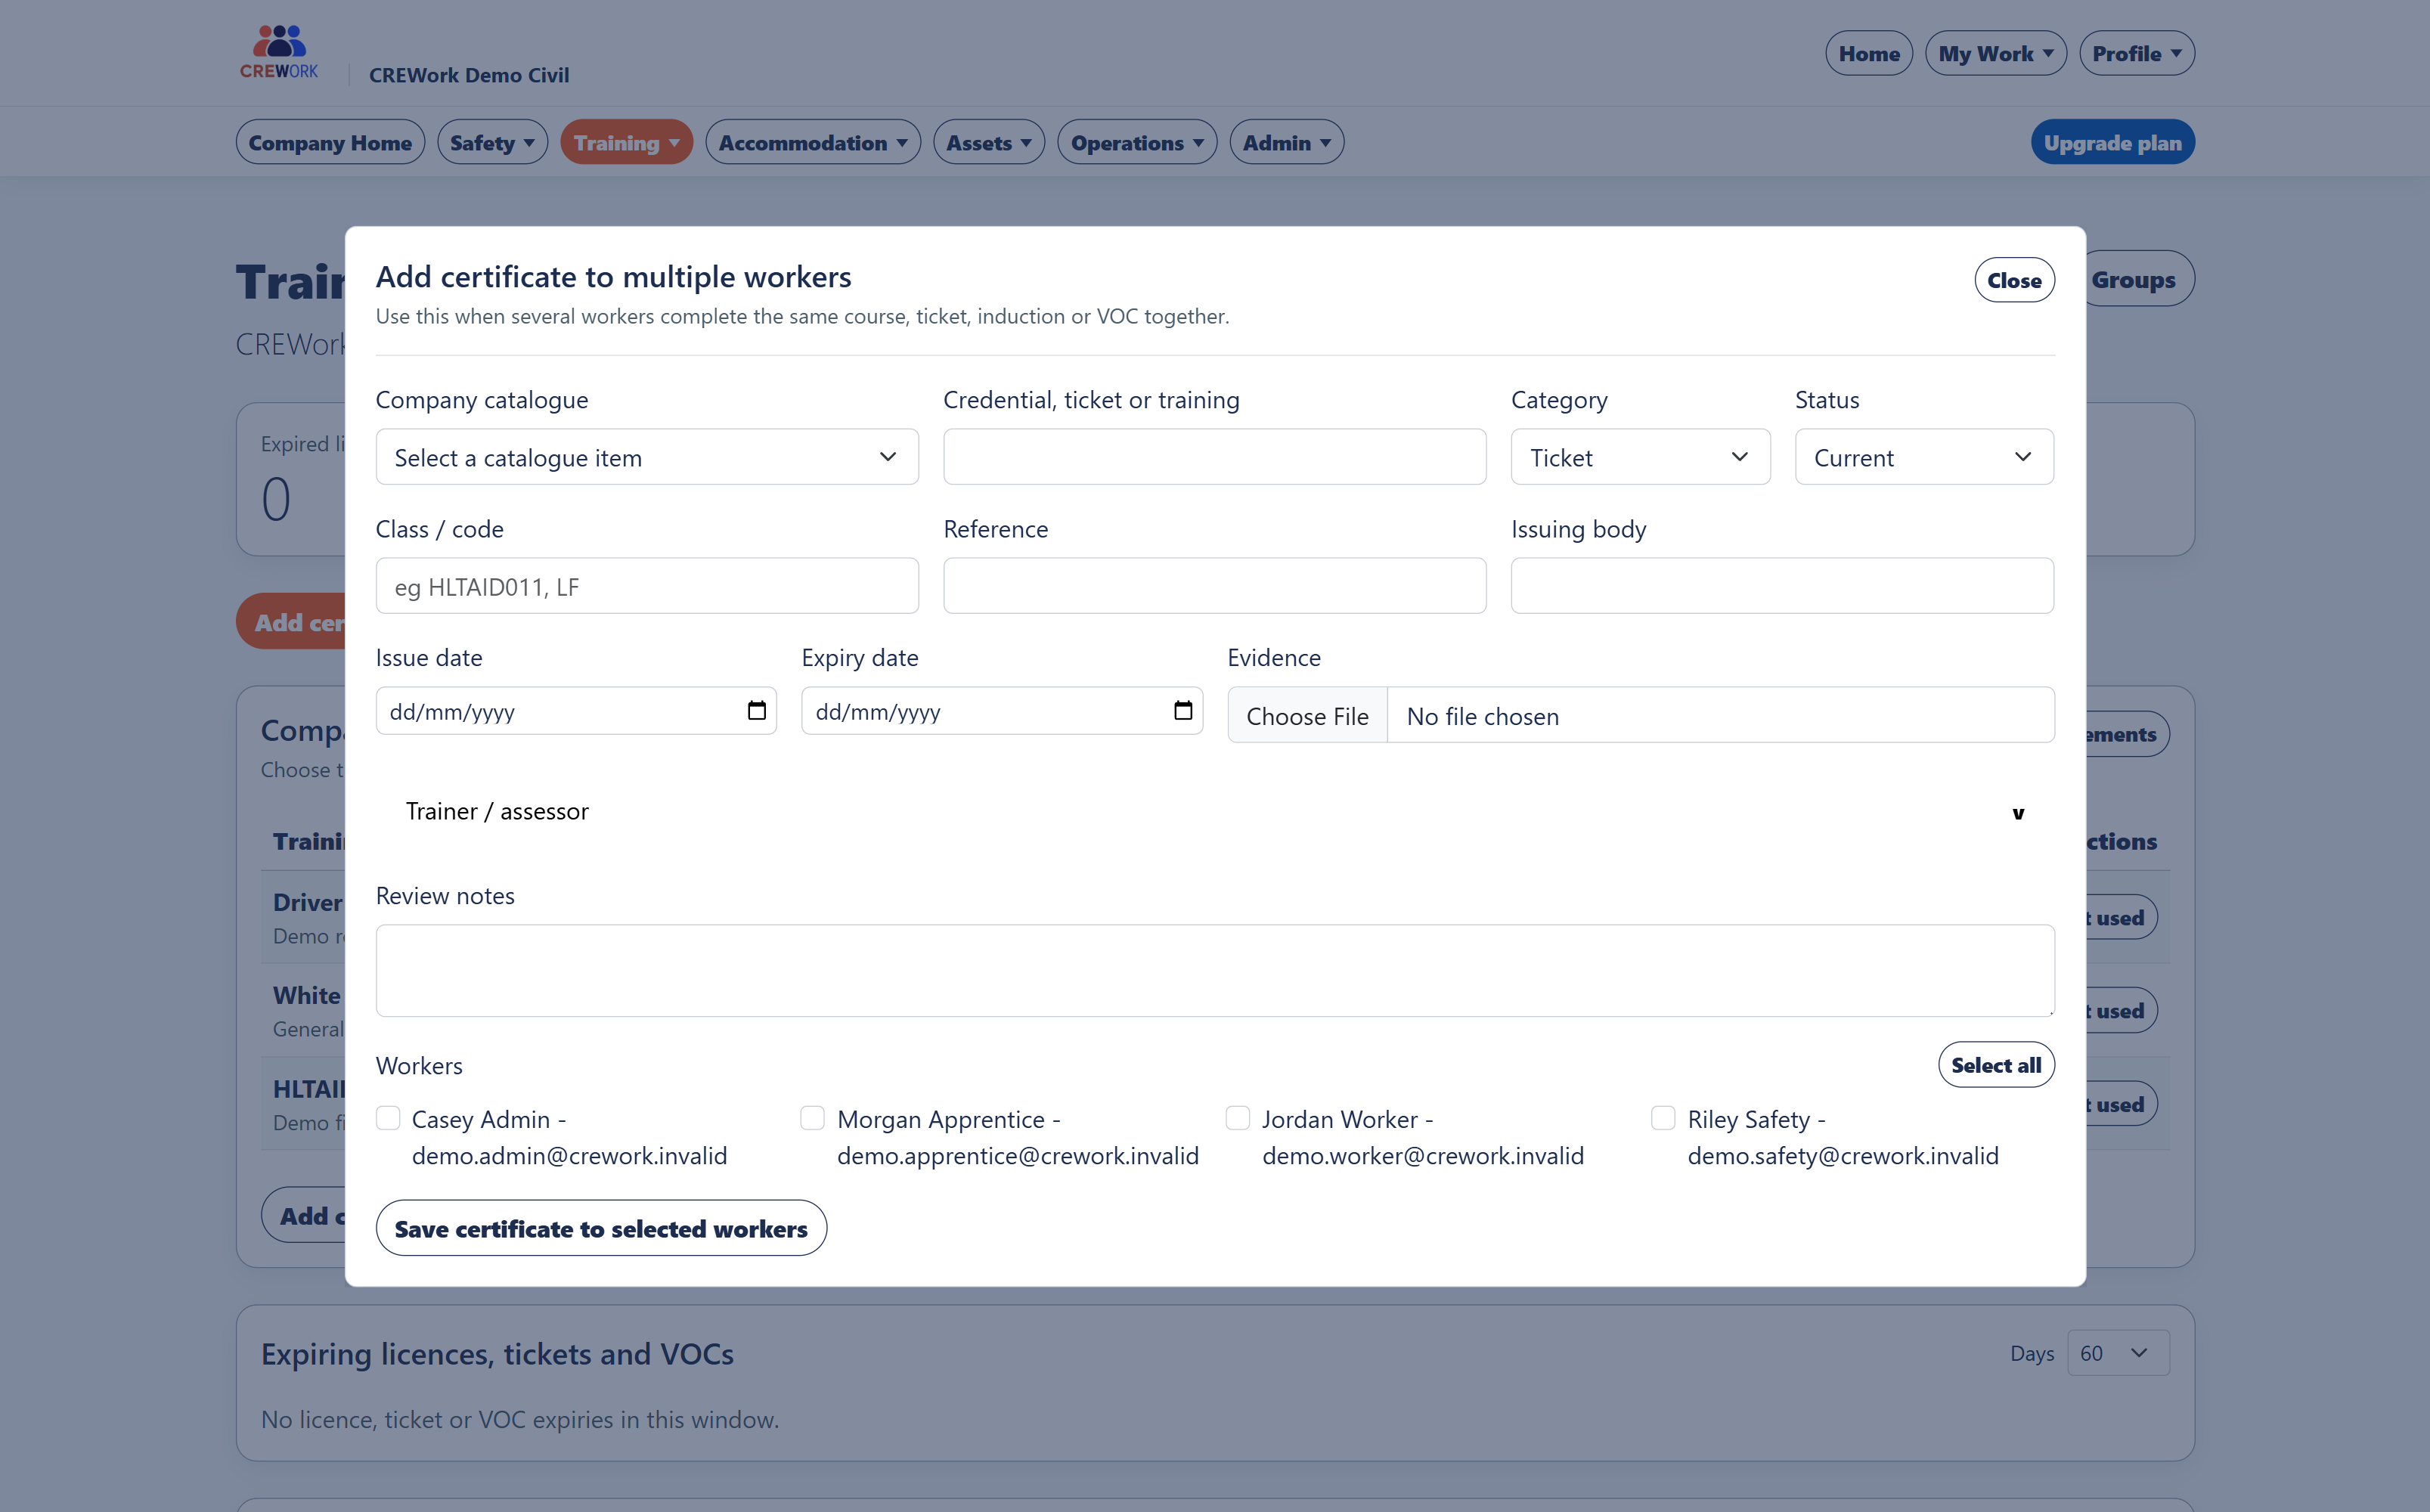
Task: Open the My Work dropdown menu
Action: pos(1995,54)
